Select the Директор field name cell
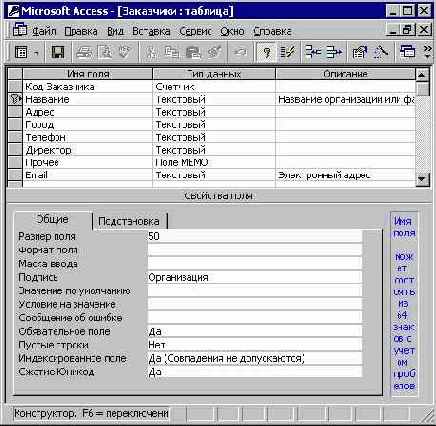 [87, 150]
